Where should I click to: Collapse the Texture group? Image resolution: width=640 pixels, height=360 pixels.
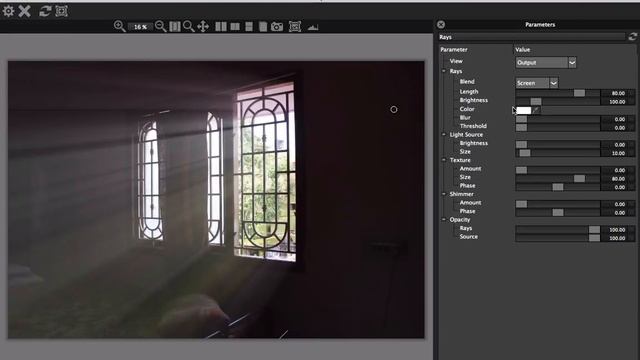point(444,160)
